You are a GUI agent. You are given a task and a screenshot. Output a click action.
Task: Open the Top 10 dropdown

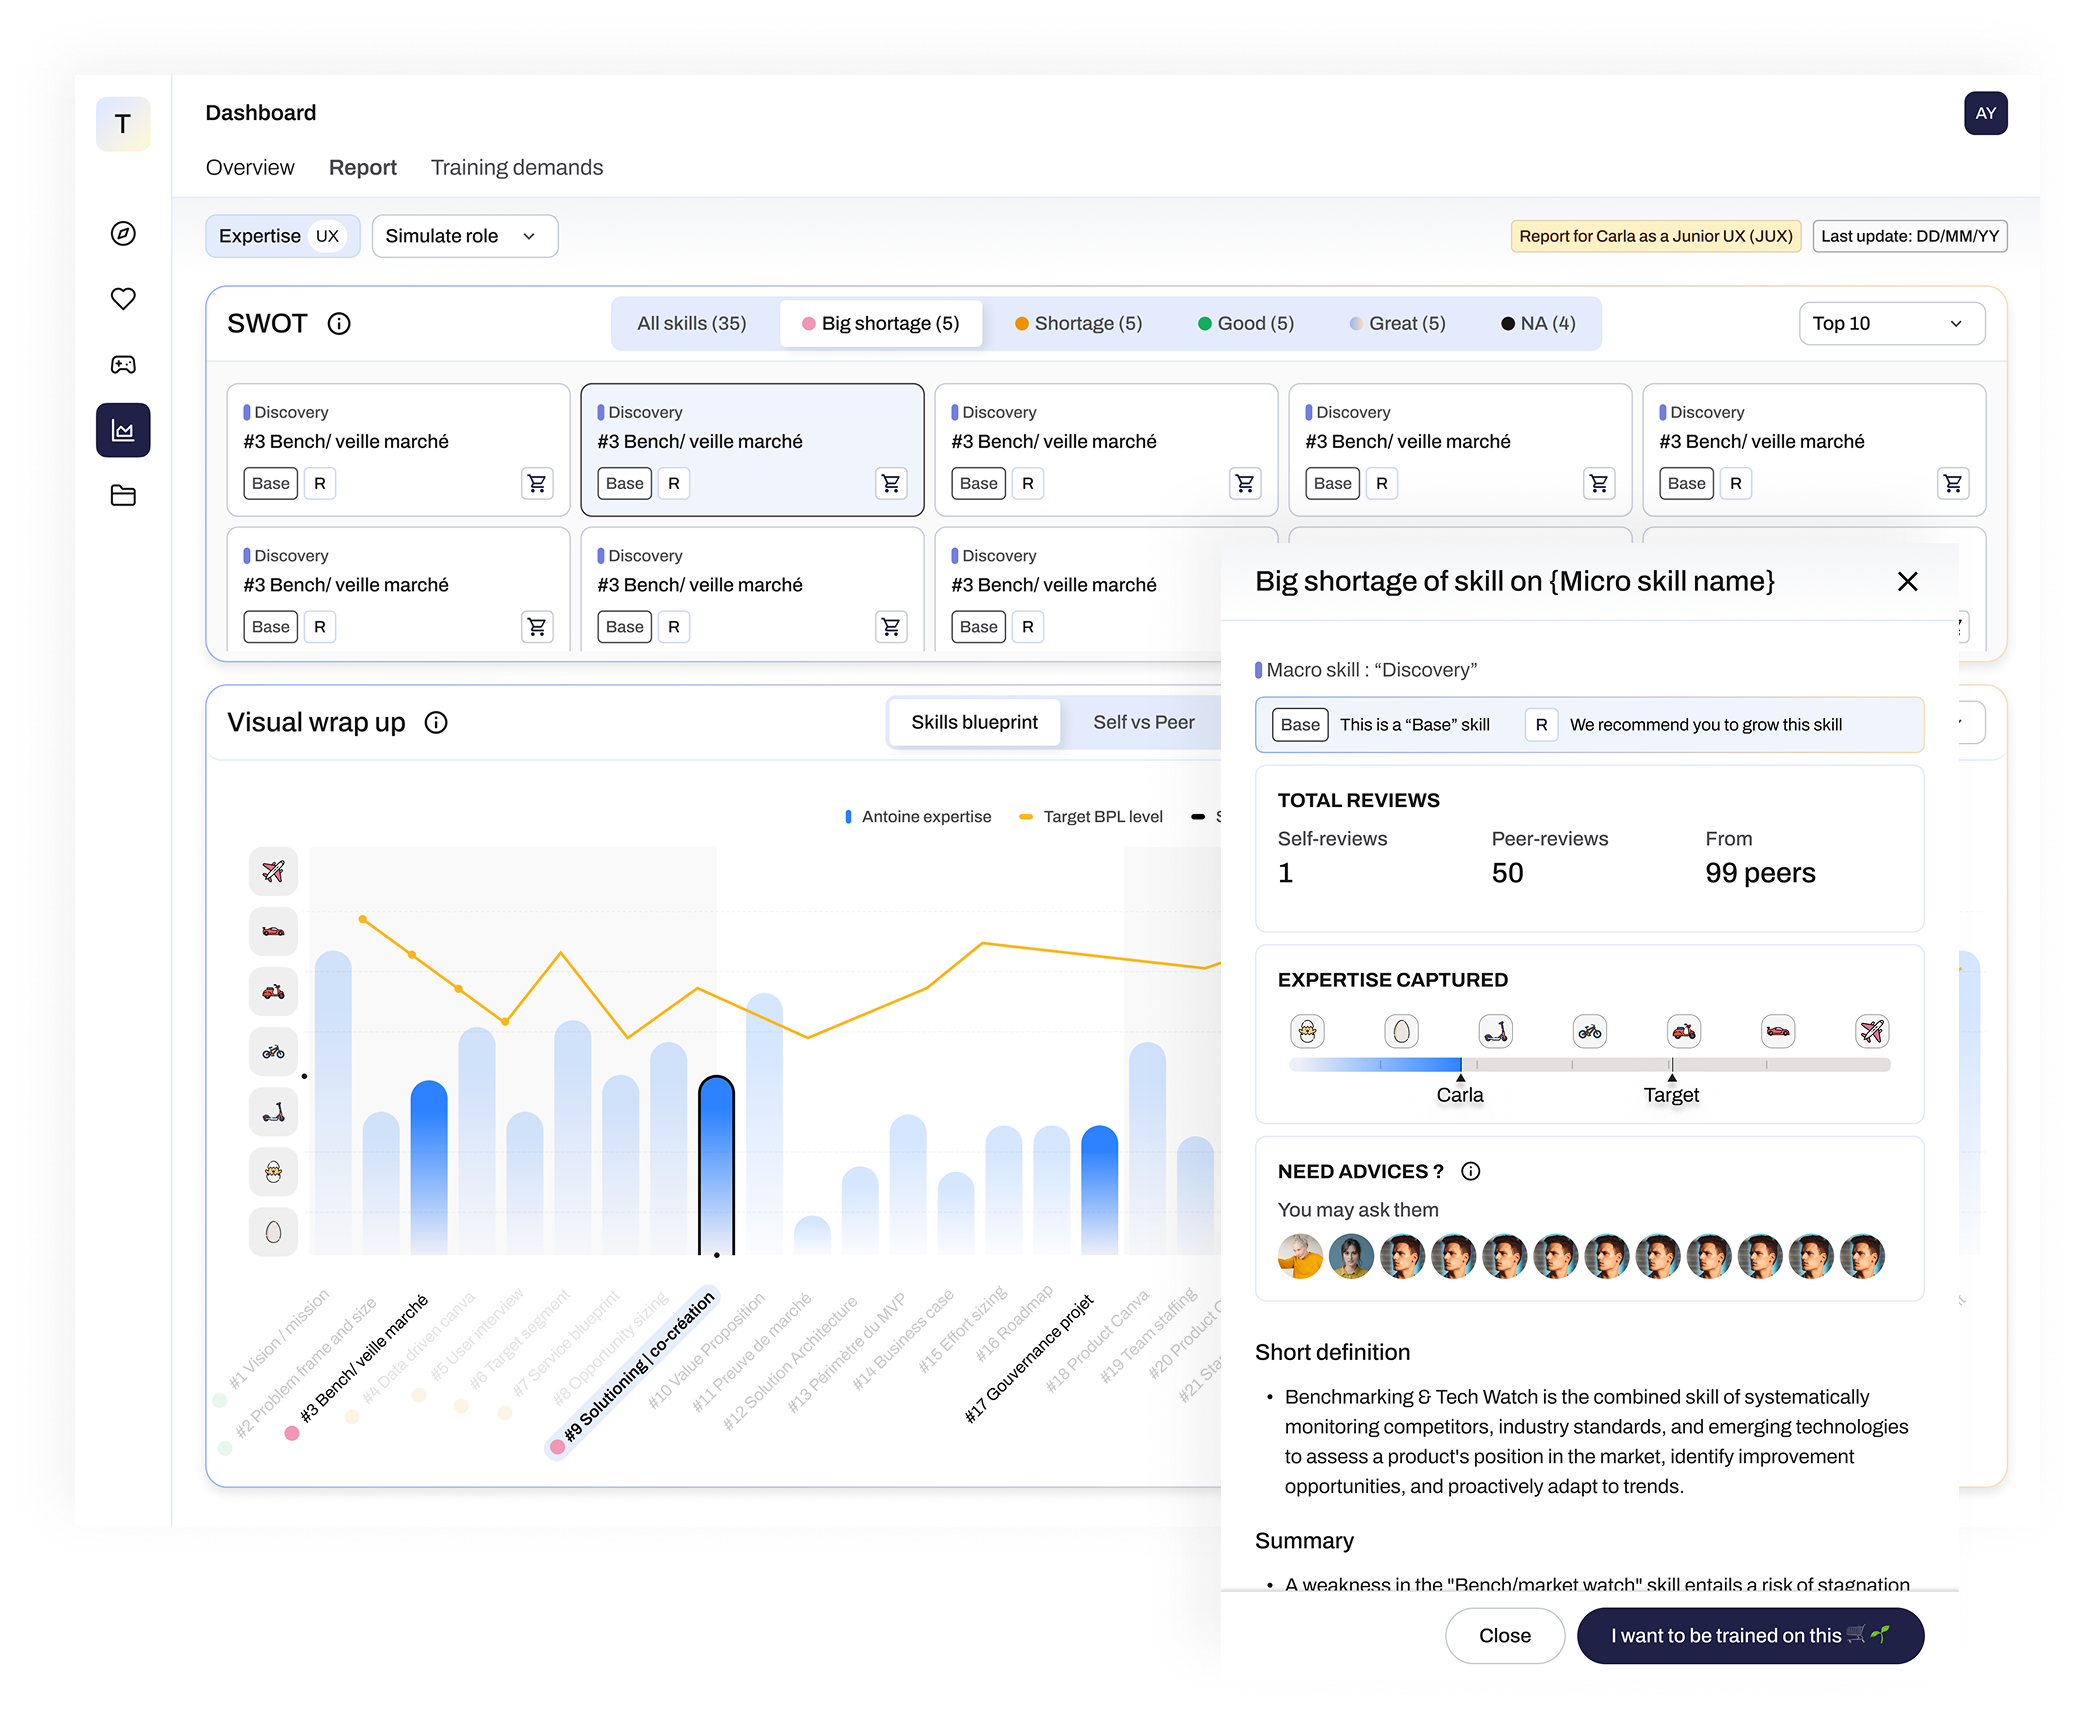[x=1890, y=323]
